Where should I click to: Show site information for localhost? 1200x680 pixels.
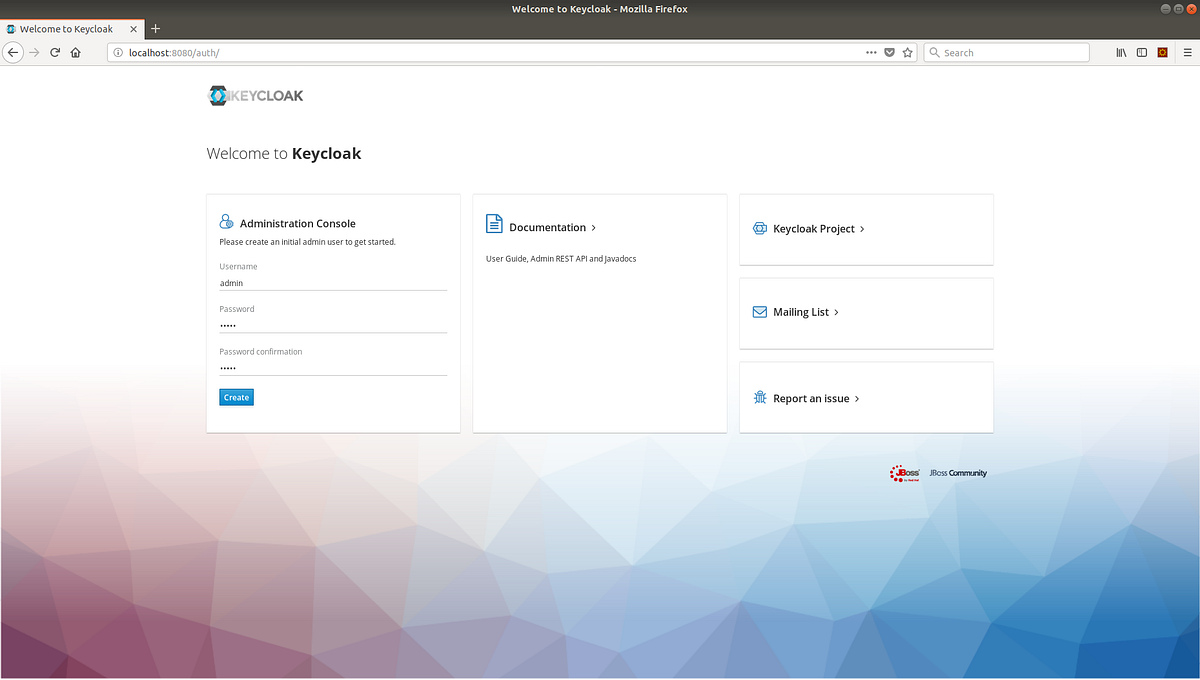tap(117, 52)
